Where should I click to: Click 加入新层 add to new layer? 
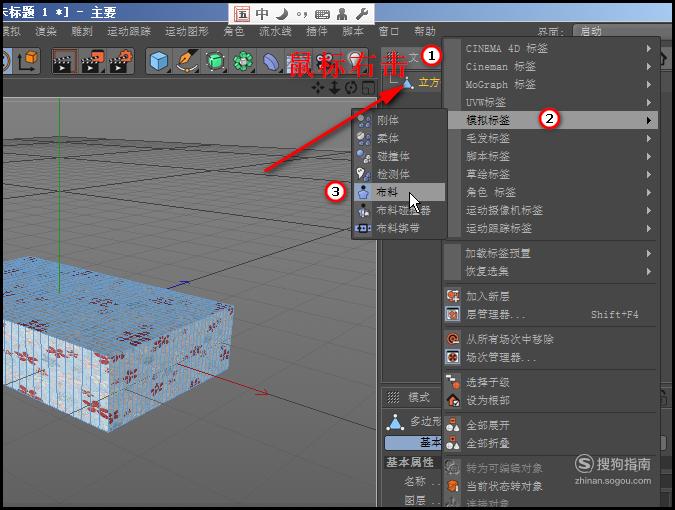pos(551,296)
